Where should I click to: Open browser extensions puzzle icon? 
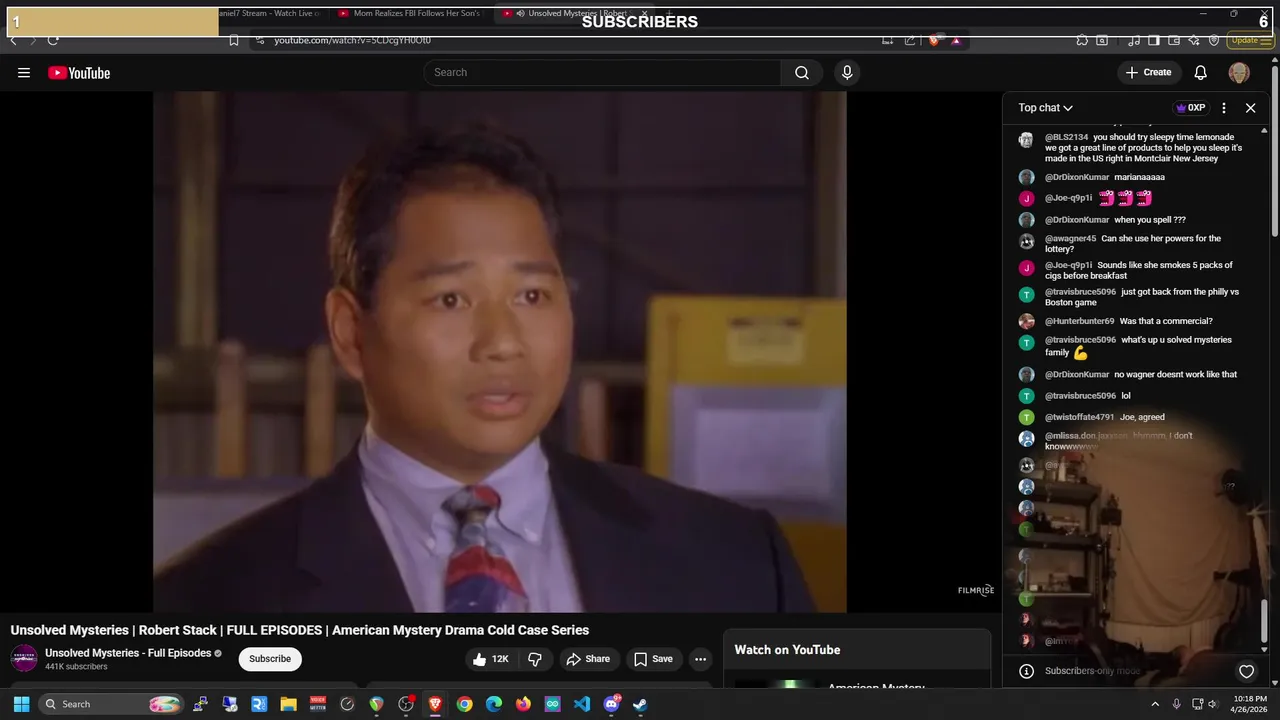click(1082, 40)
